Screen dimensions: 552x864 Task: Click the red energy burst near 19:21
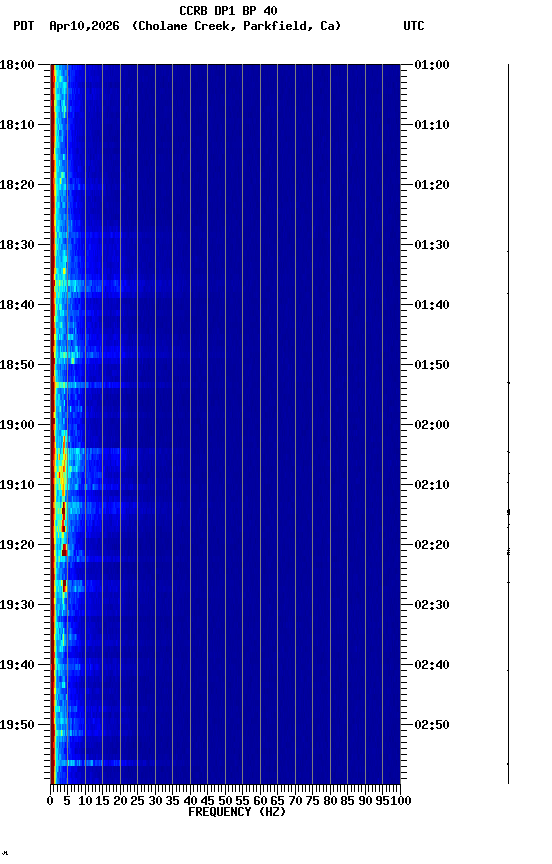click(x=64, y=550)
